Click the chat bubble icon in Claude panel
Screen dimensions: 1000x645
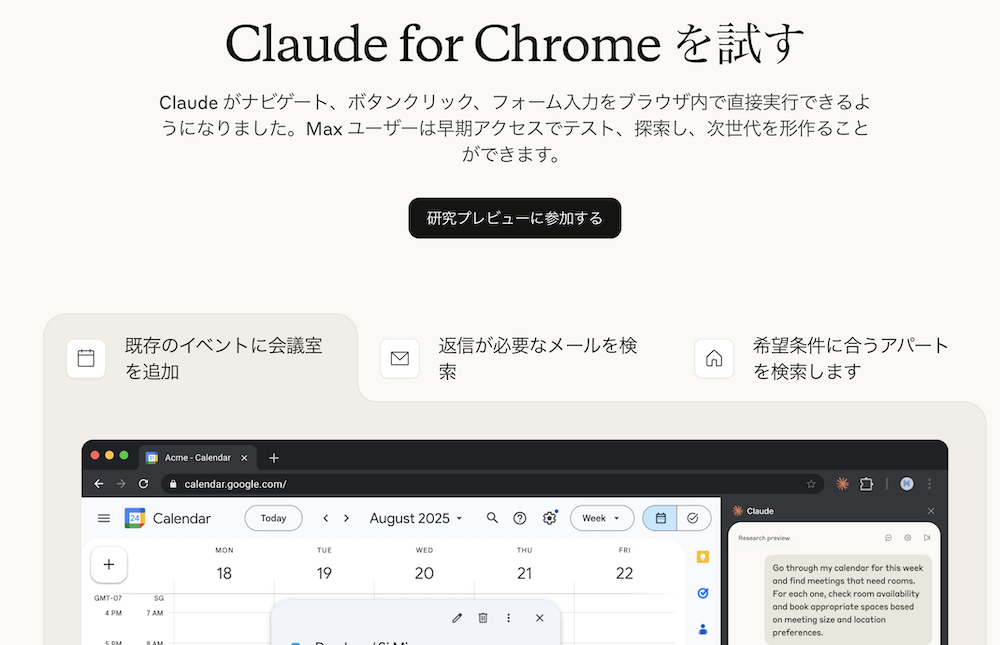pos(888,538)
